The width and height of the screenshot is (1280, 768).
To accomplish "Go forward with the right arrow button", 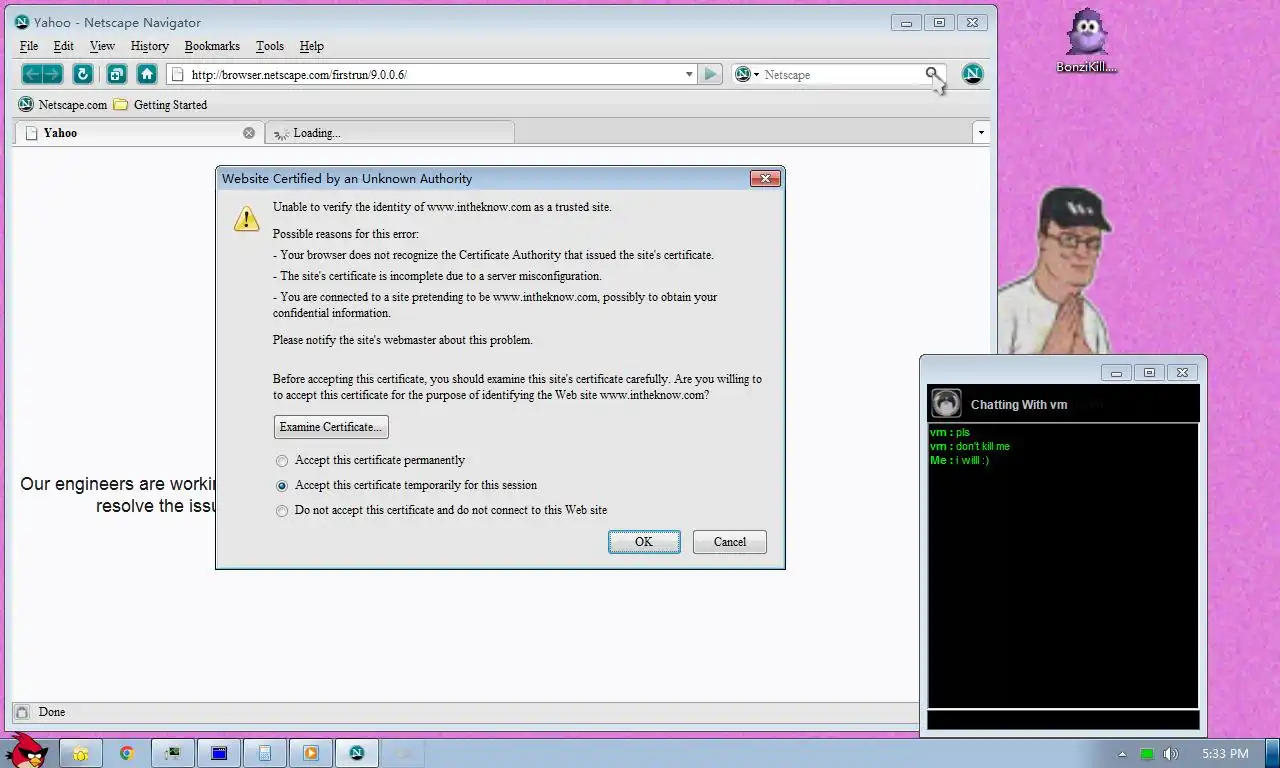I will [53, 74].
